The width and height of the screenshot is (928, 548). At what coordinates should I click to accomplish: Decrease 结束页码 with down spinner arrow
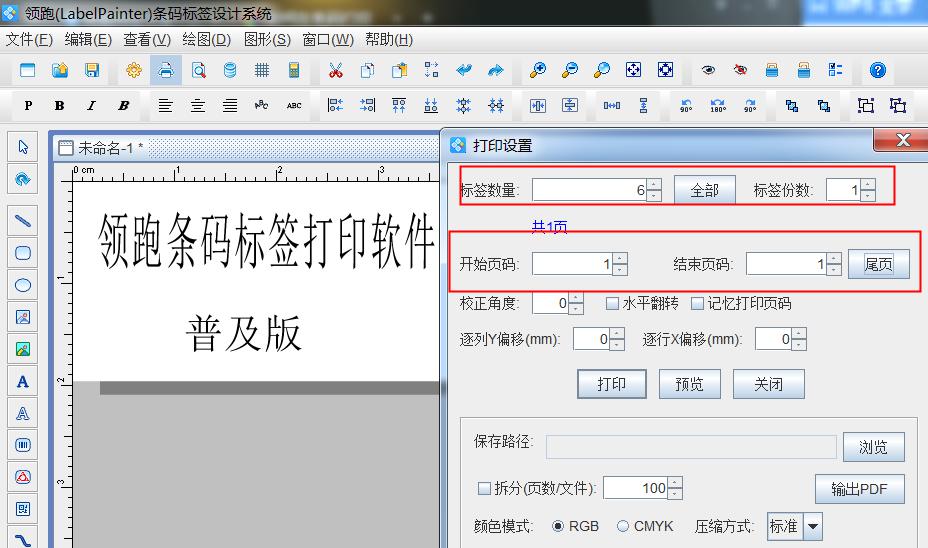coord(834,269)
